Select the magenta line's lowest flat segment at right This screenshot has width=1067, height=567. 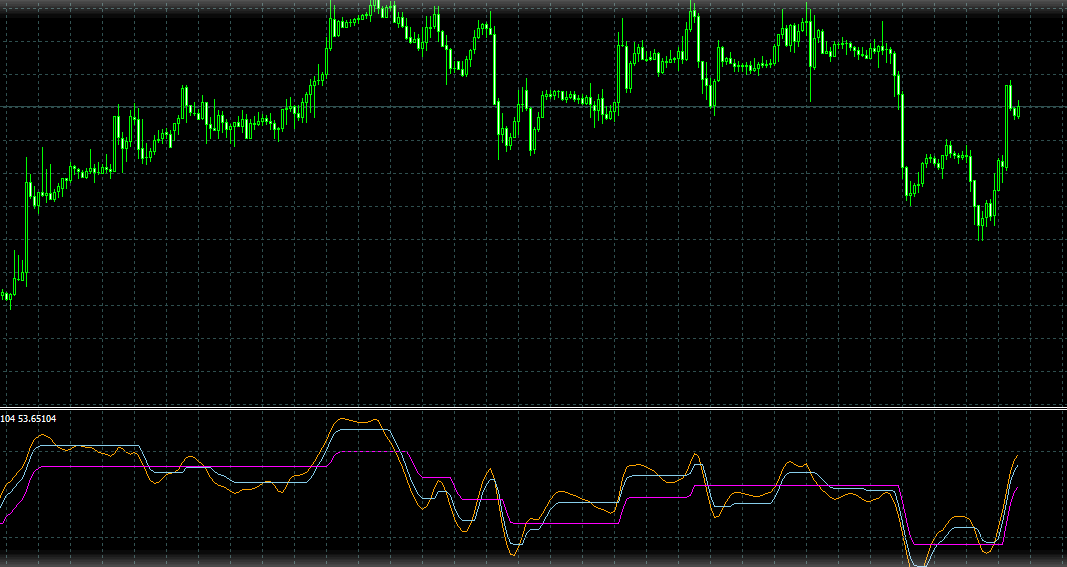click(960, 544)
